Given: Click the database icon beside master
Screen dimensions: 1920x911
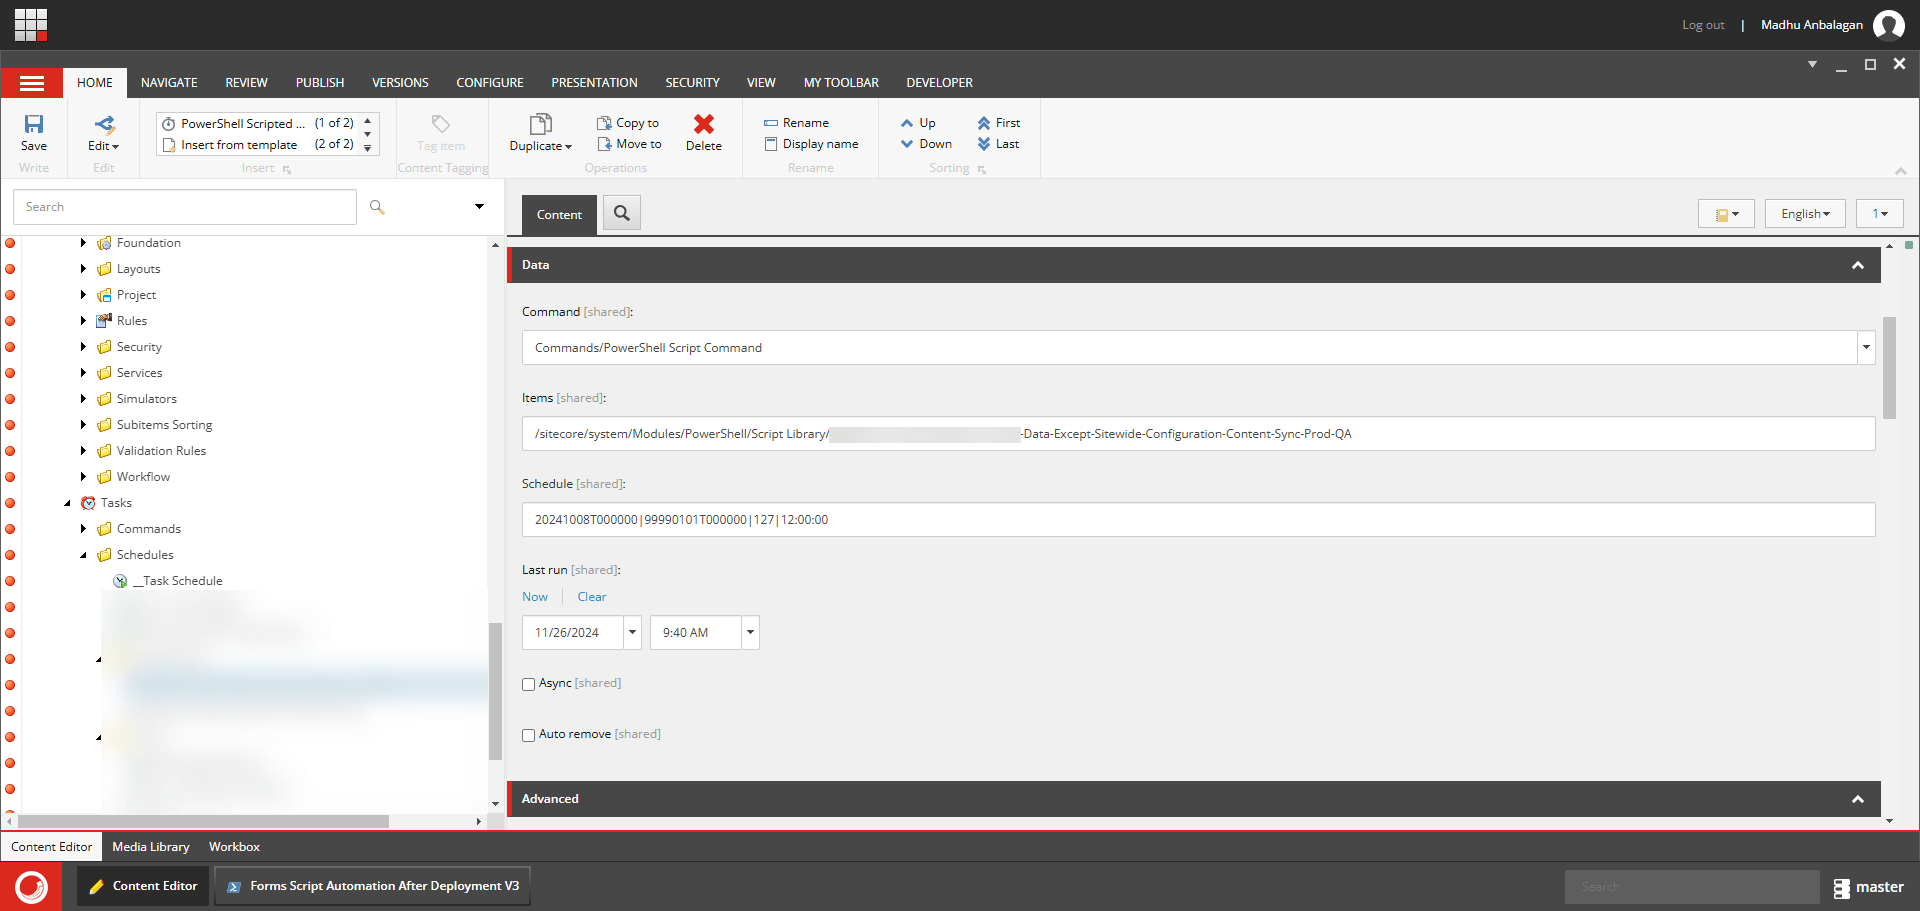Looking at the screenshot, I should (x=1841, y=888).
